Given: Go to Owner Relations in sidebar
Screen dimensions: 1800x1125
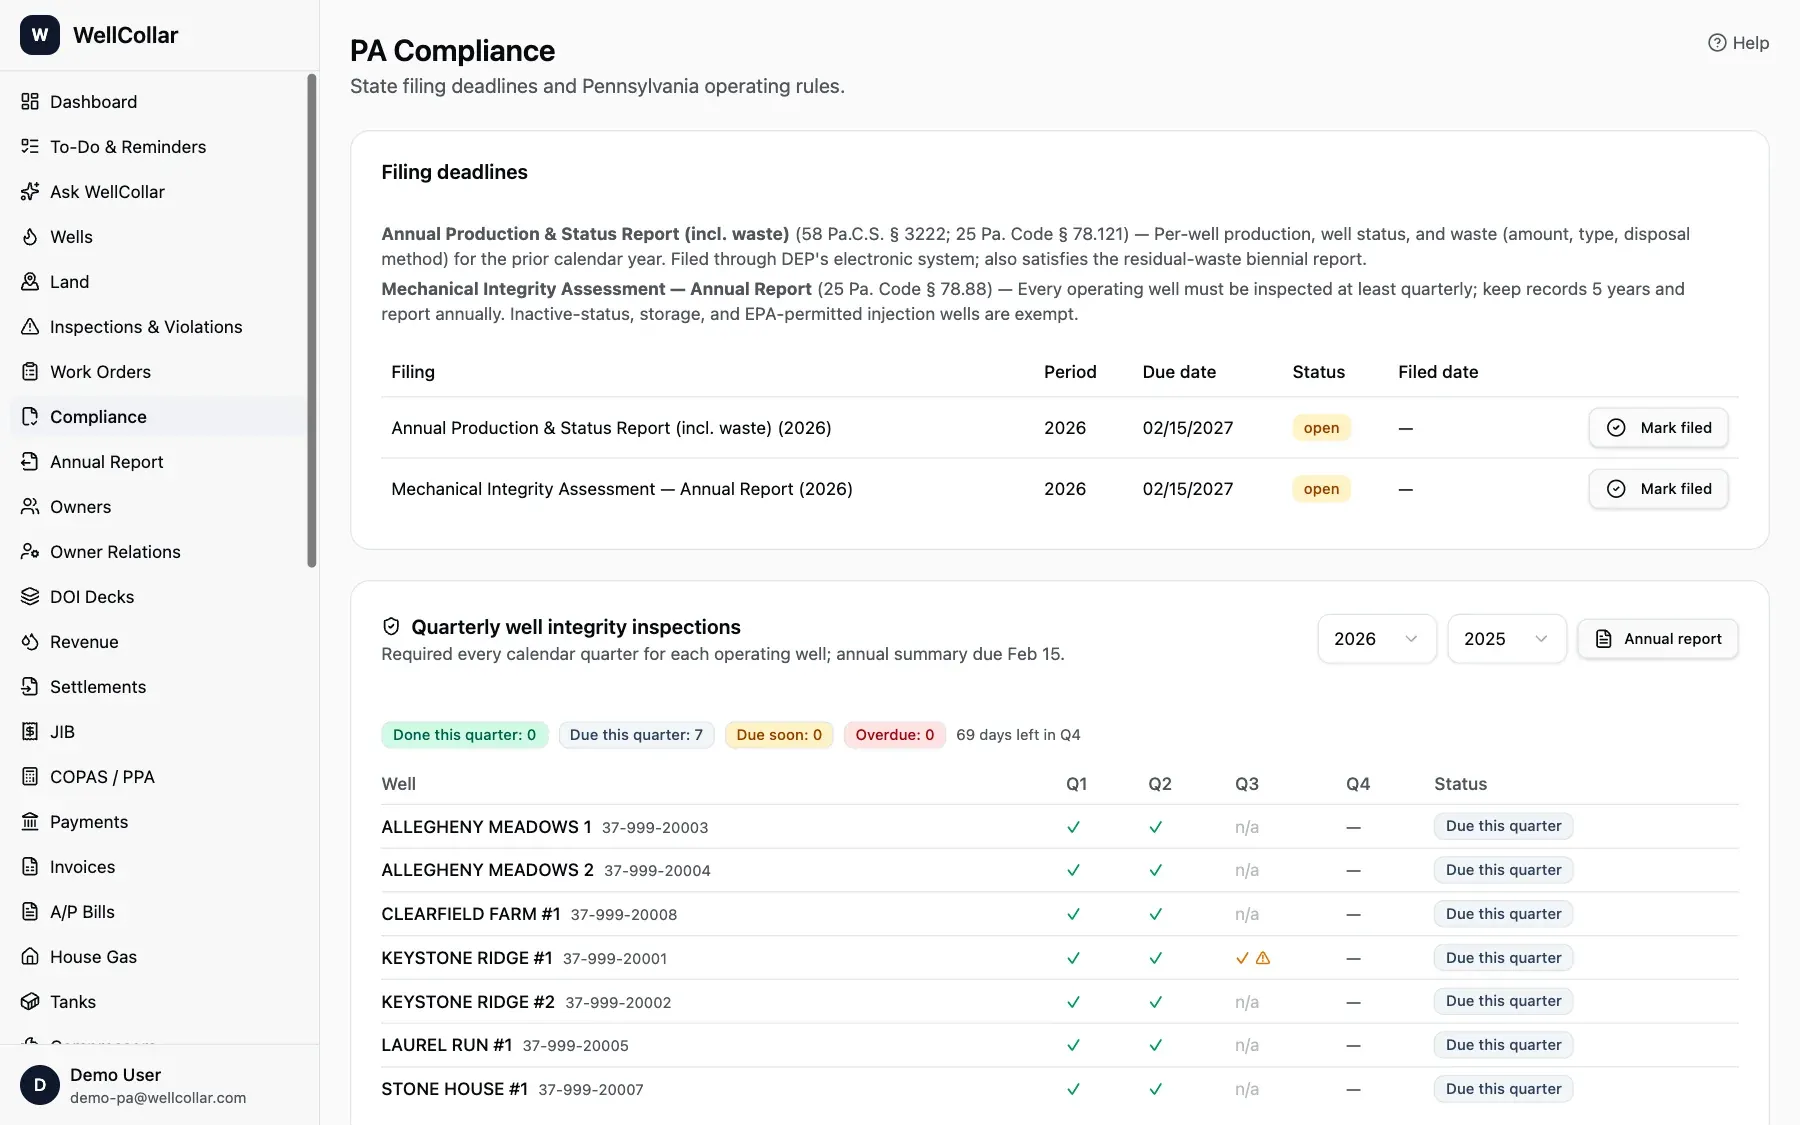Looking at the screenshot, I should 158,552.
